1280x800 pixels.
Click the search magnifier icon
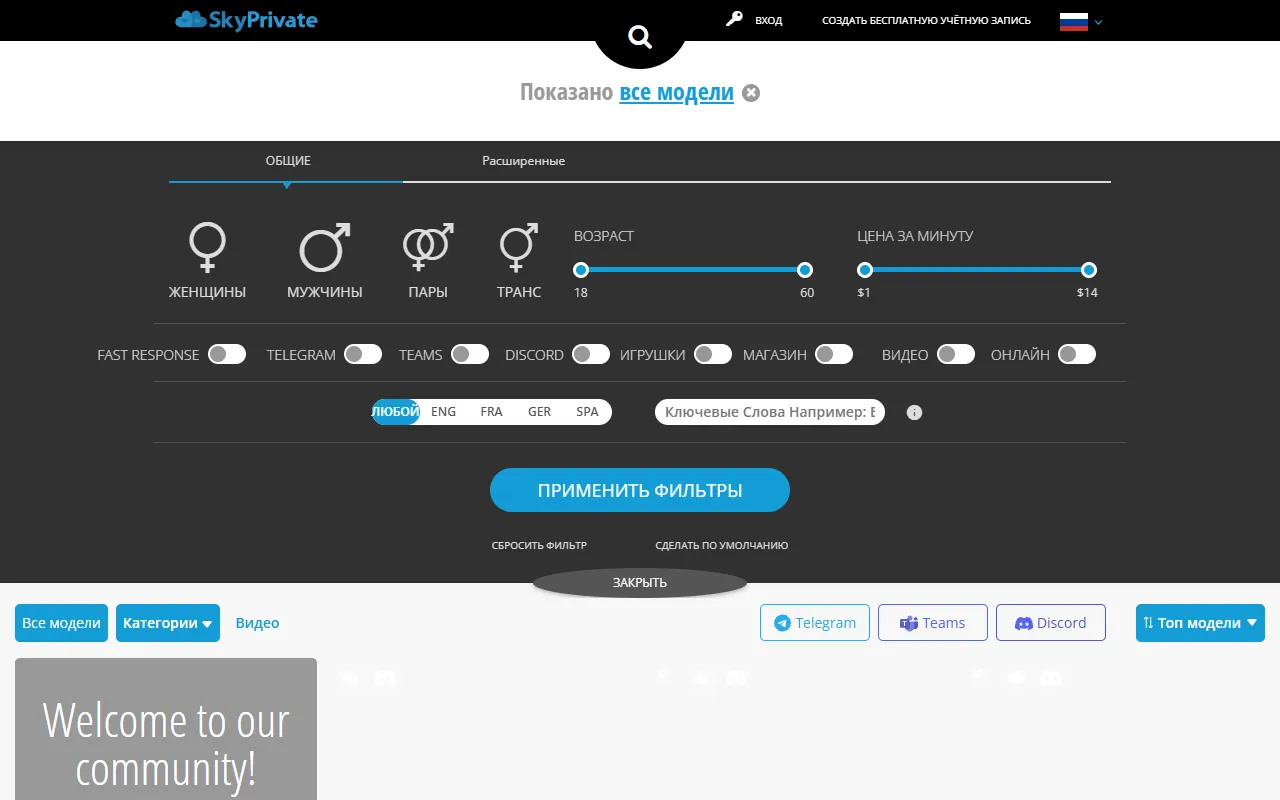pyautogui.click(x=639, y=37)
